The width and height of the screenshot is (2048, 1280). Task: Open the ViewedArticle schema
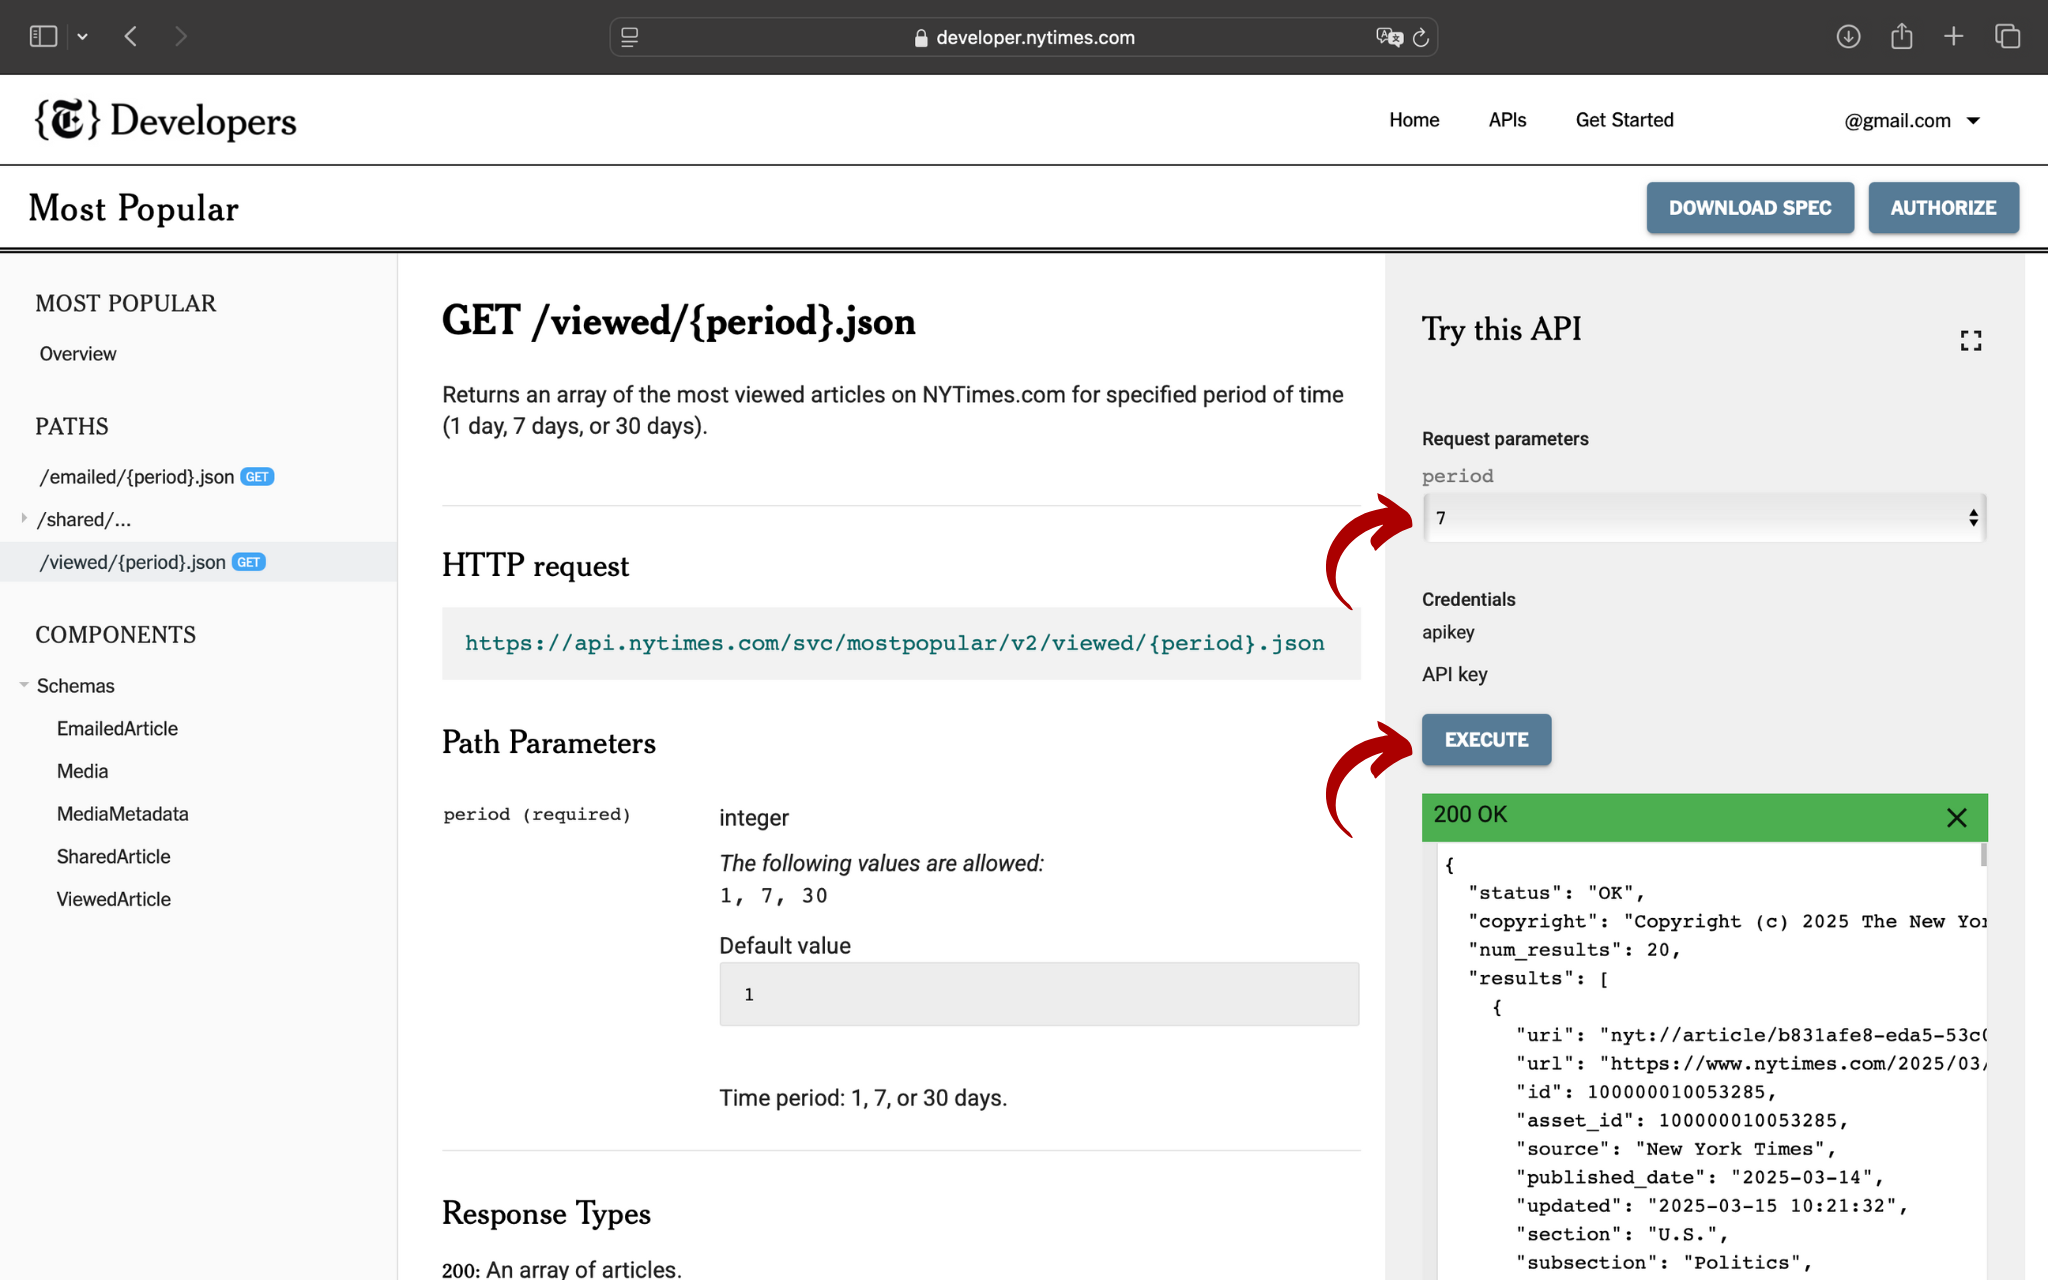(113, 900)
